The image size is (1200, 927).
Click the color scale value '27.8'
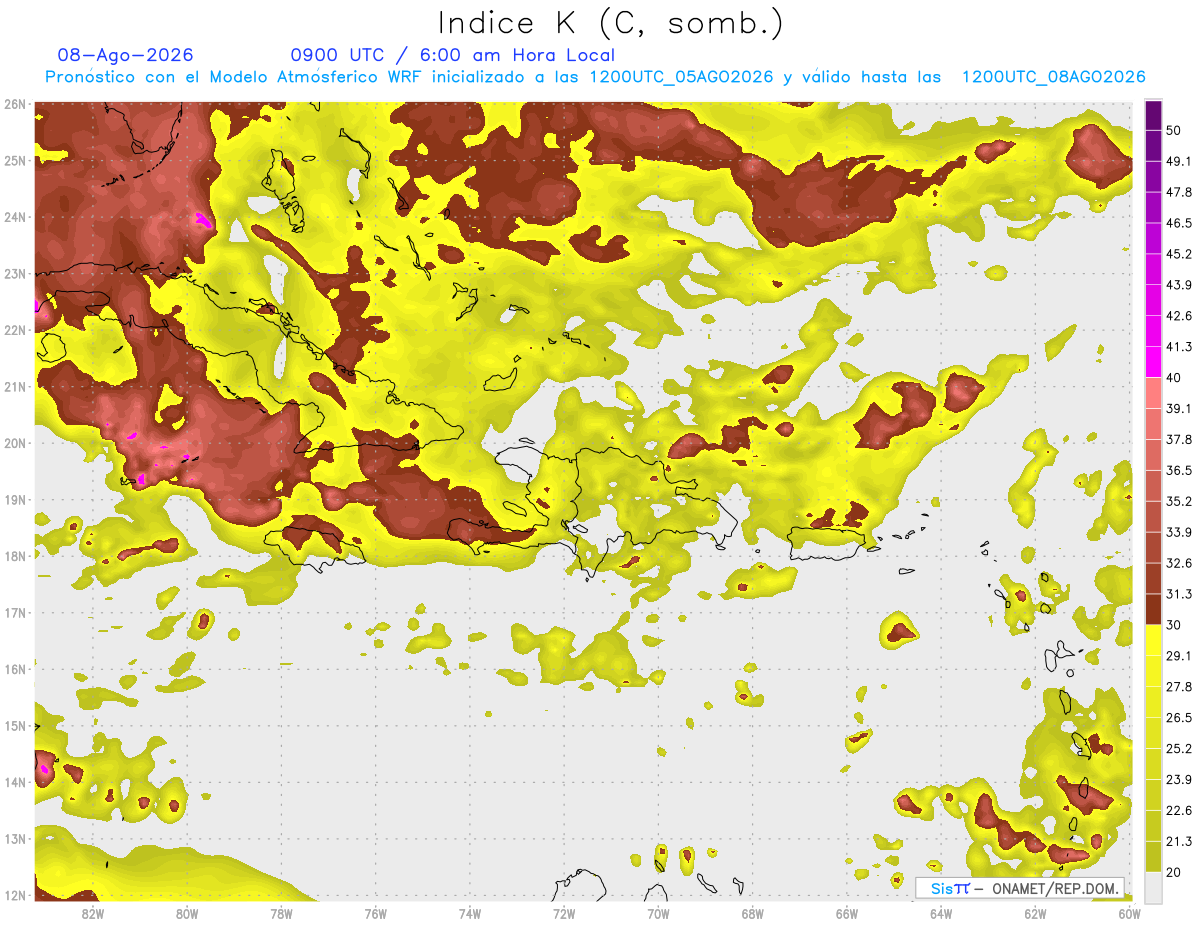pos(1179,687)
